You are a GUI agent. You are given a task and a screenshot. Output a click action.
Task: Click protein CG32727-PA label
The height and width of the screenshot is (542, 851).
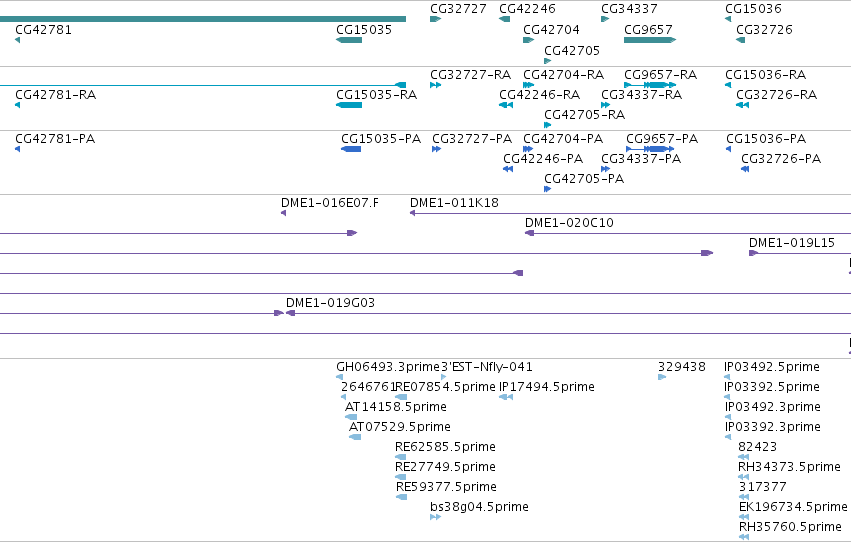(x=472, y=138)
